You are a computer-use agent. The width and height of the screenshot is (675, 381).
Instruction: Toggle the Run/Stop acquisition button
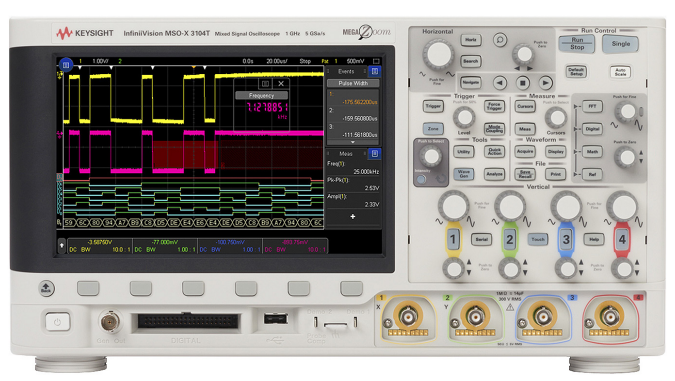[576, 43]
